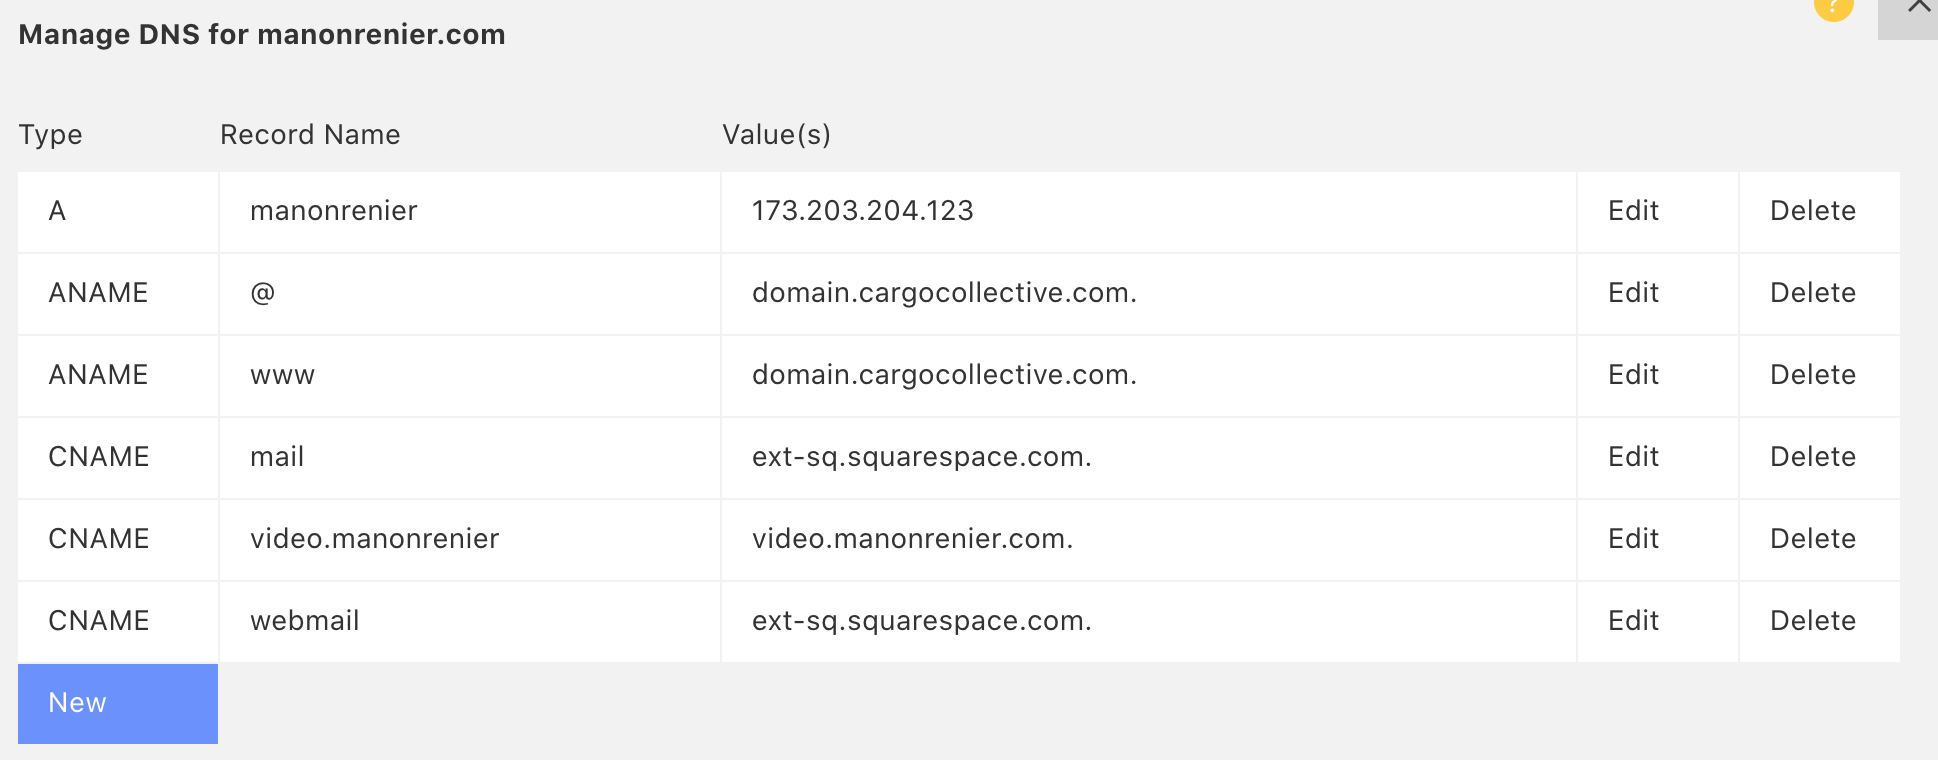1938x760 pixels.
Task: Click the video.manonrenier.com. value cell
Action: (912, 539)
